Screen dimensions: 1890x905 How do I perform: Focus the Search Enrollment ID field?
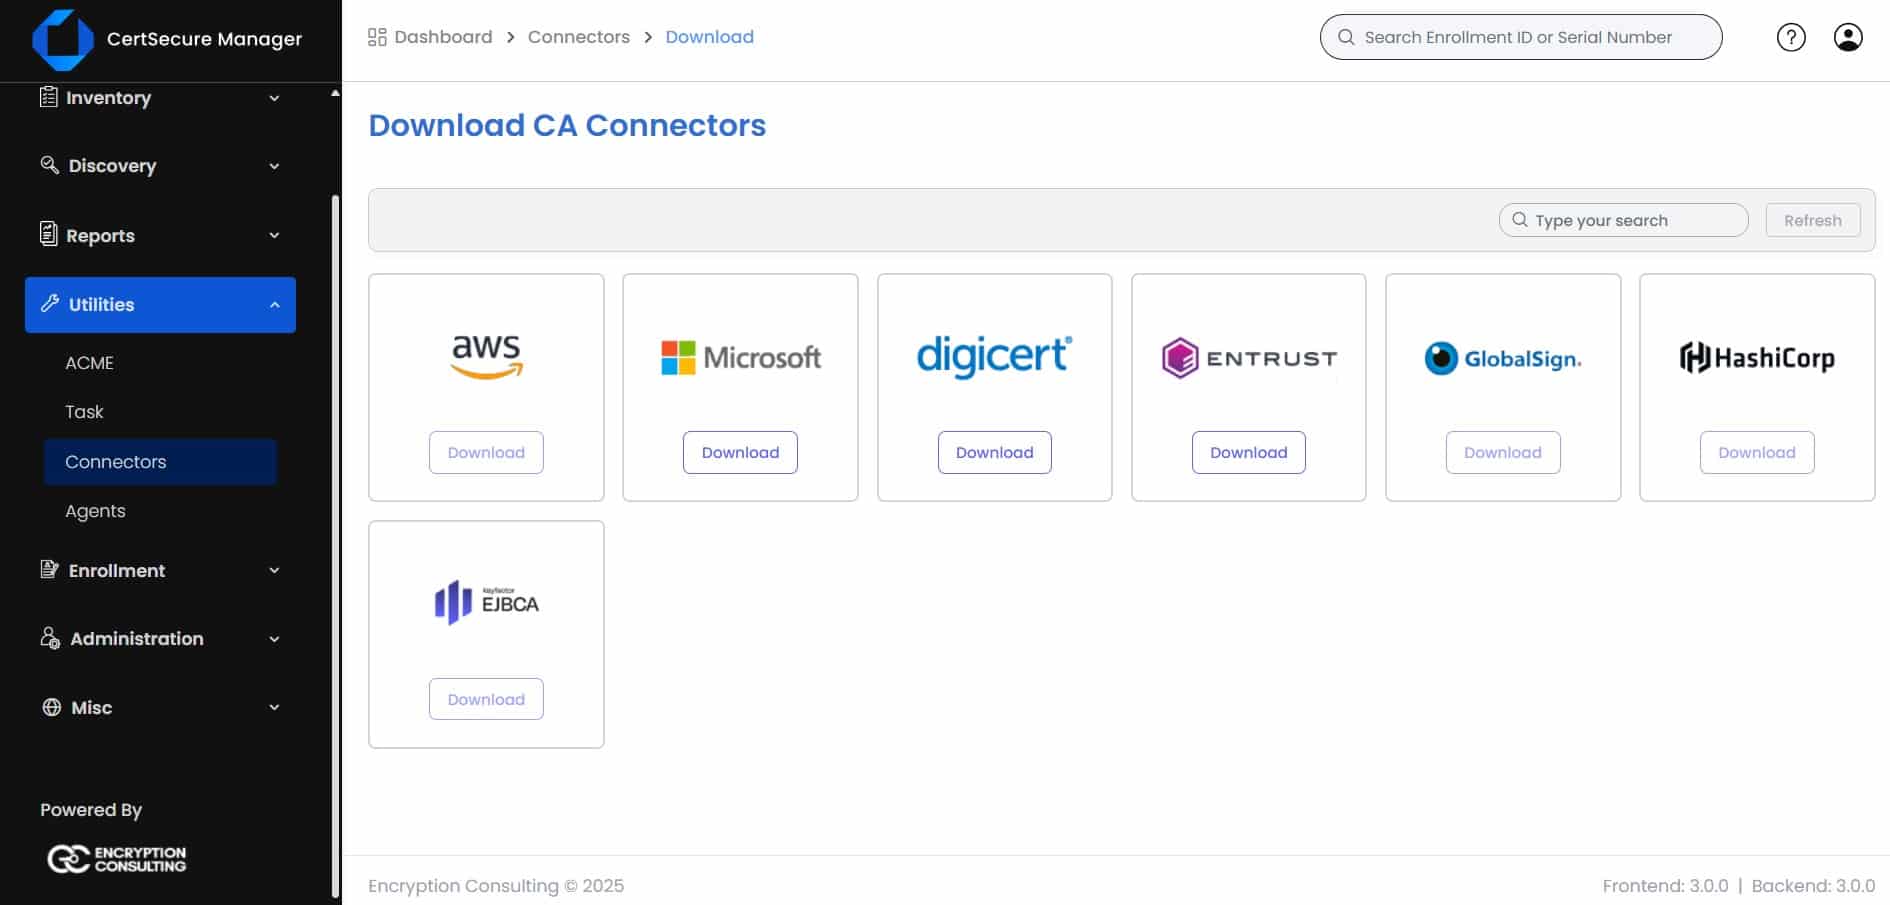click(x=1530, y=38)
